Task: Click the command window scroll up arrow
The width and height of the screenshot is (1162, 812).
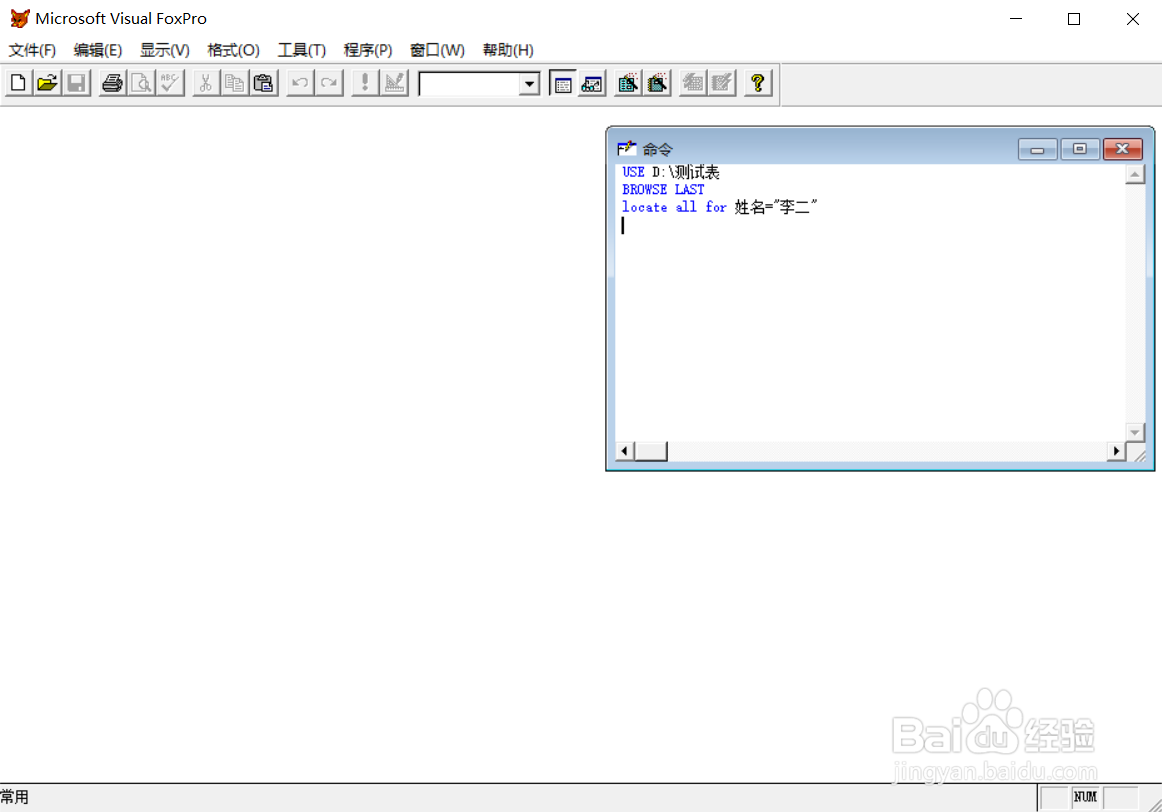Action: coord(1135,175)
